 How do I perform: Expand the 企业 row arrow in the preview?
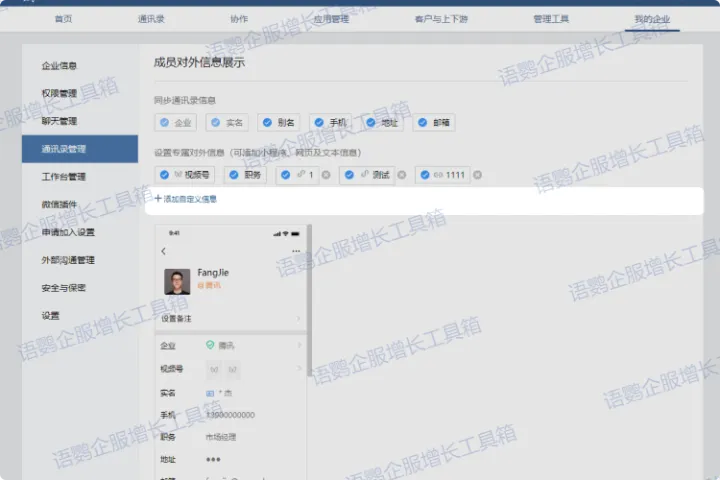(x=298, y=345)
